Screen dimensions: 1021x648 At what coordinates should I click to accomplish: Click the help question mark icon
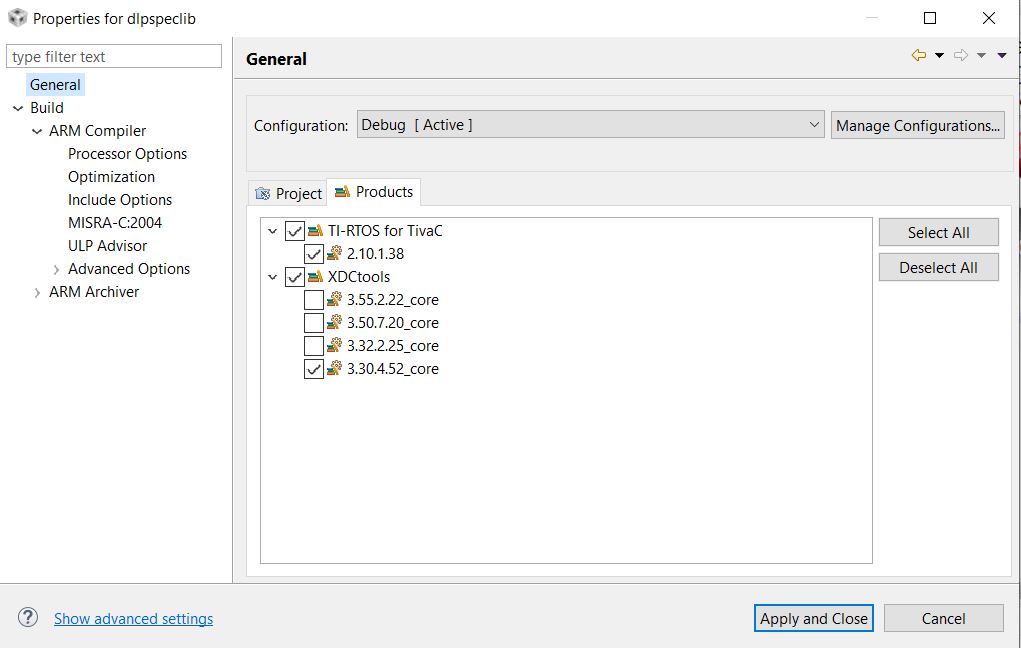pos(28,618)
